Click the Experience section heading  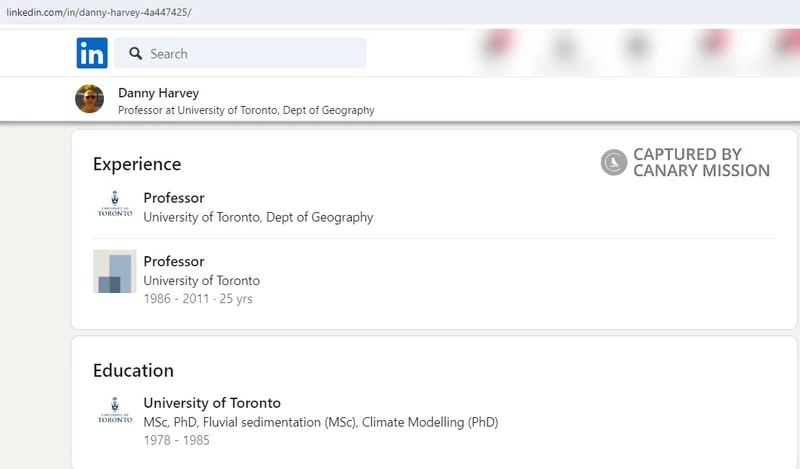click(x=137, y=164)
